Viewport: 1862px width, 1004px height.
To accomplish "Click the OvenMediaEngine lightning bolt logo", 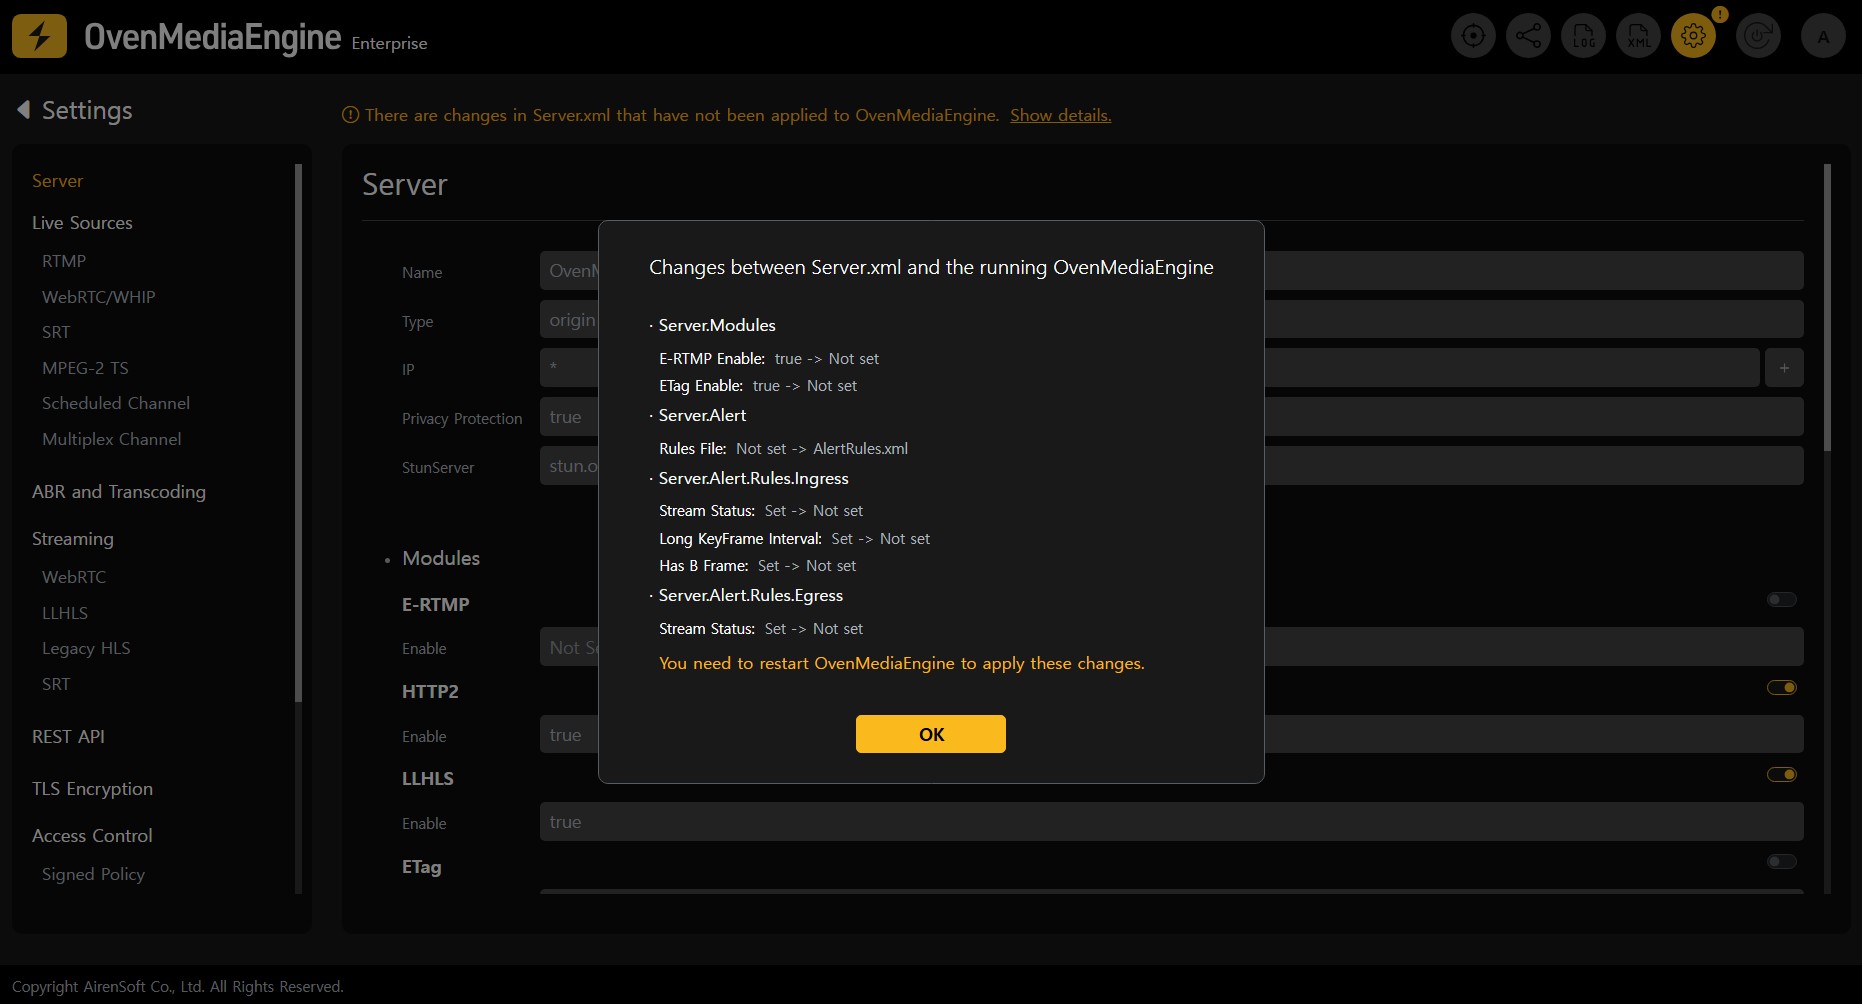I will pyautogui.click(x=39, y=36).
